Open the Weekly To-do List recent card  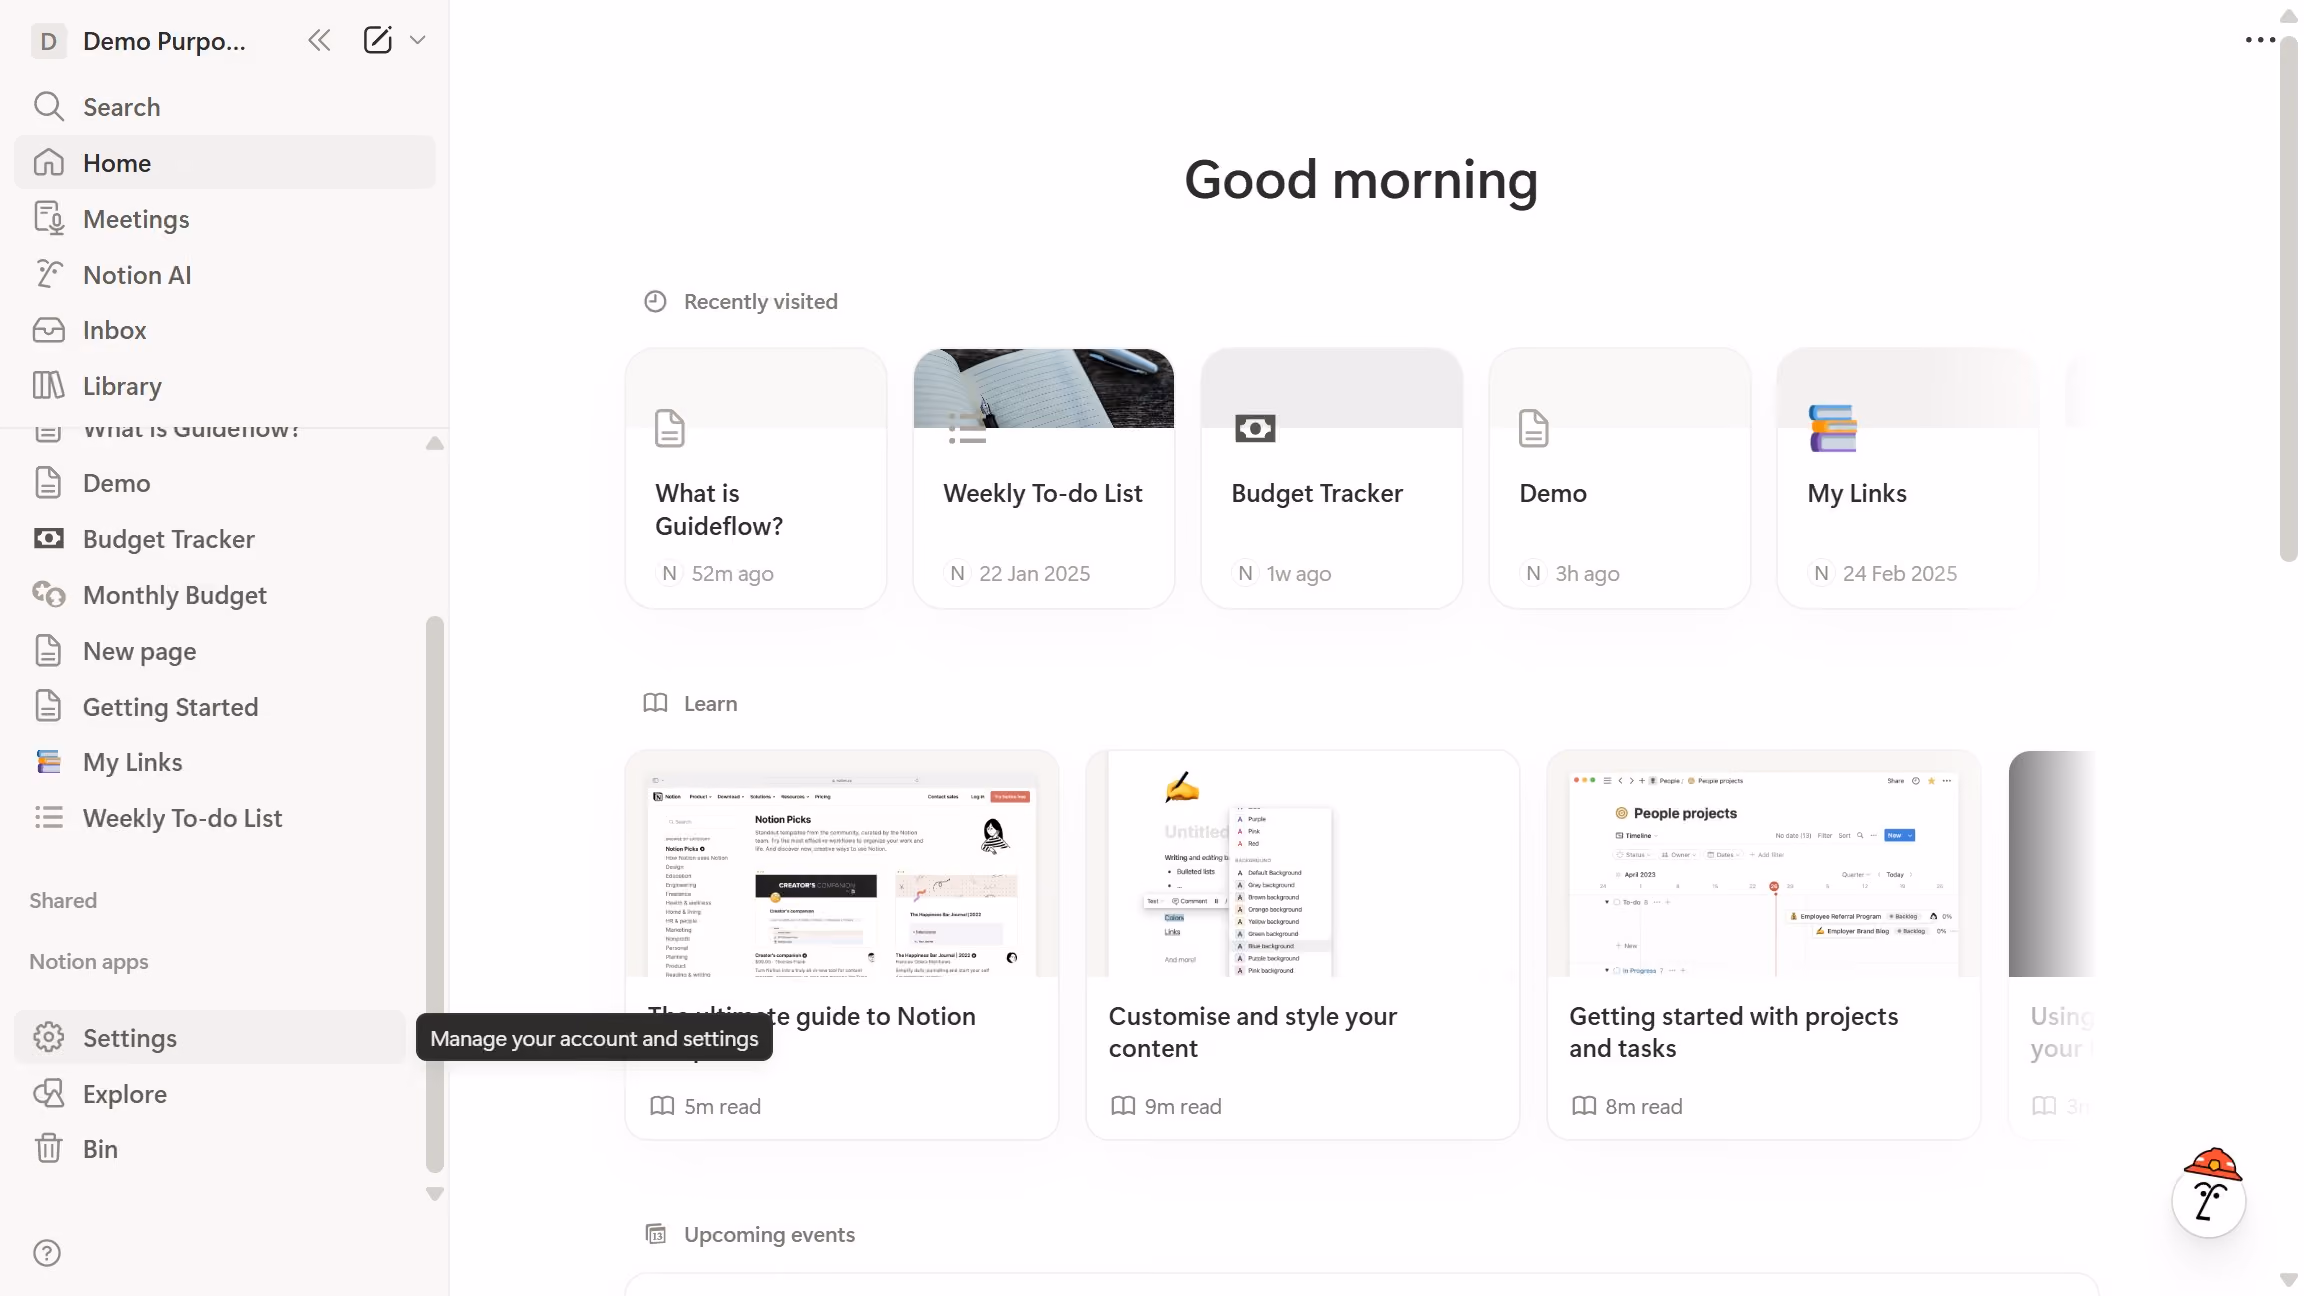(x=1044, y=478)
